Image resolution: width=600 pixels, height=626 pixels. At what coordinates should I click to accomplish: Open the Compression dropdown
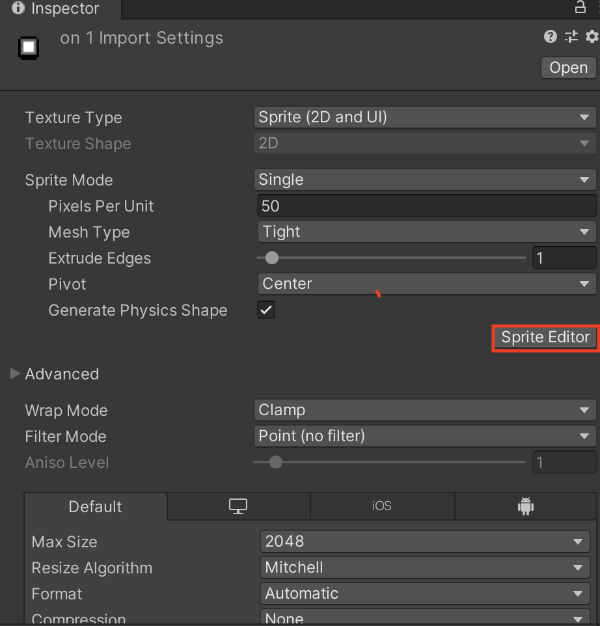[x=425, y=617]
